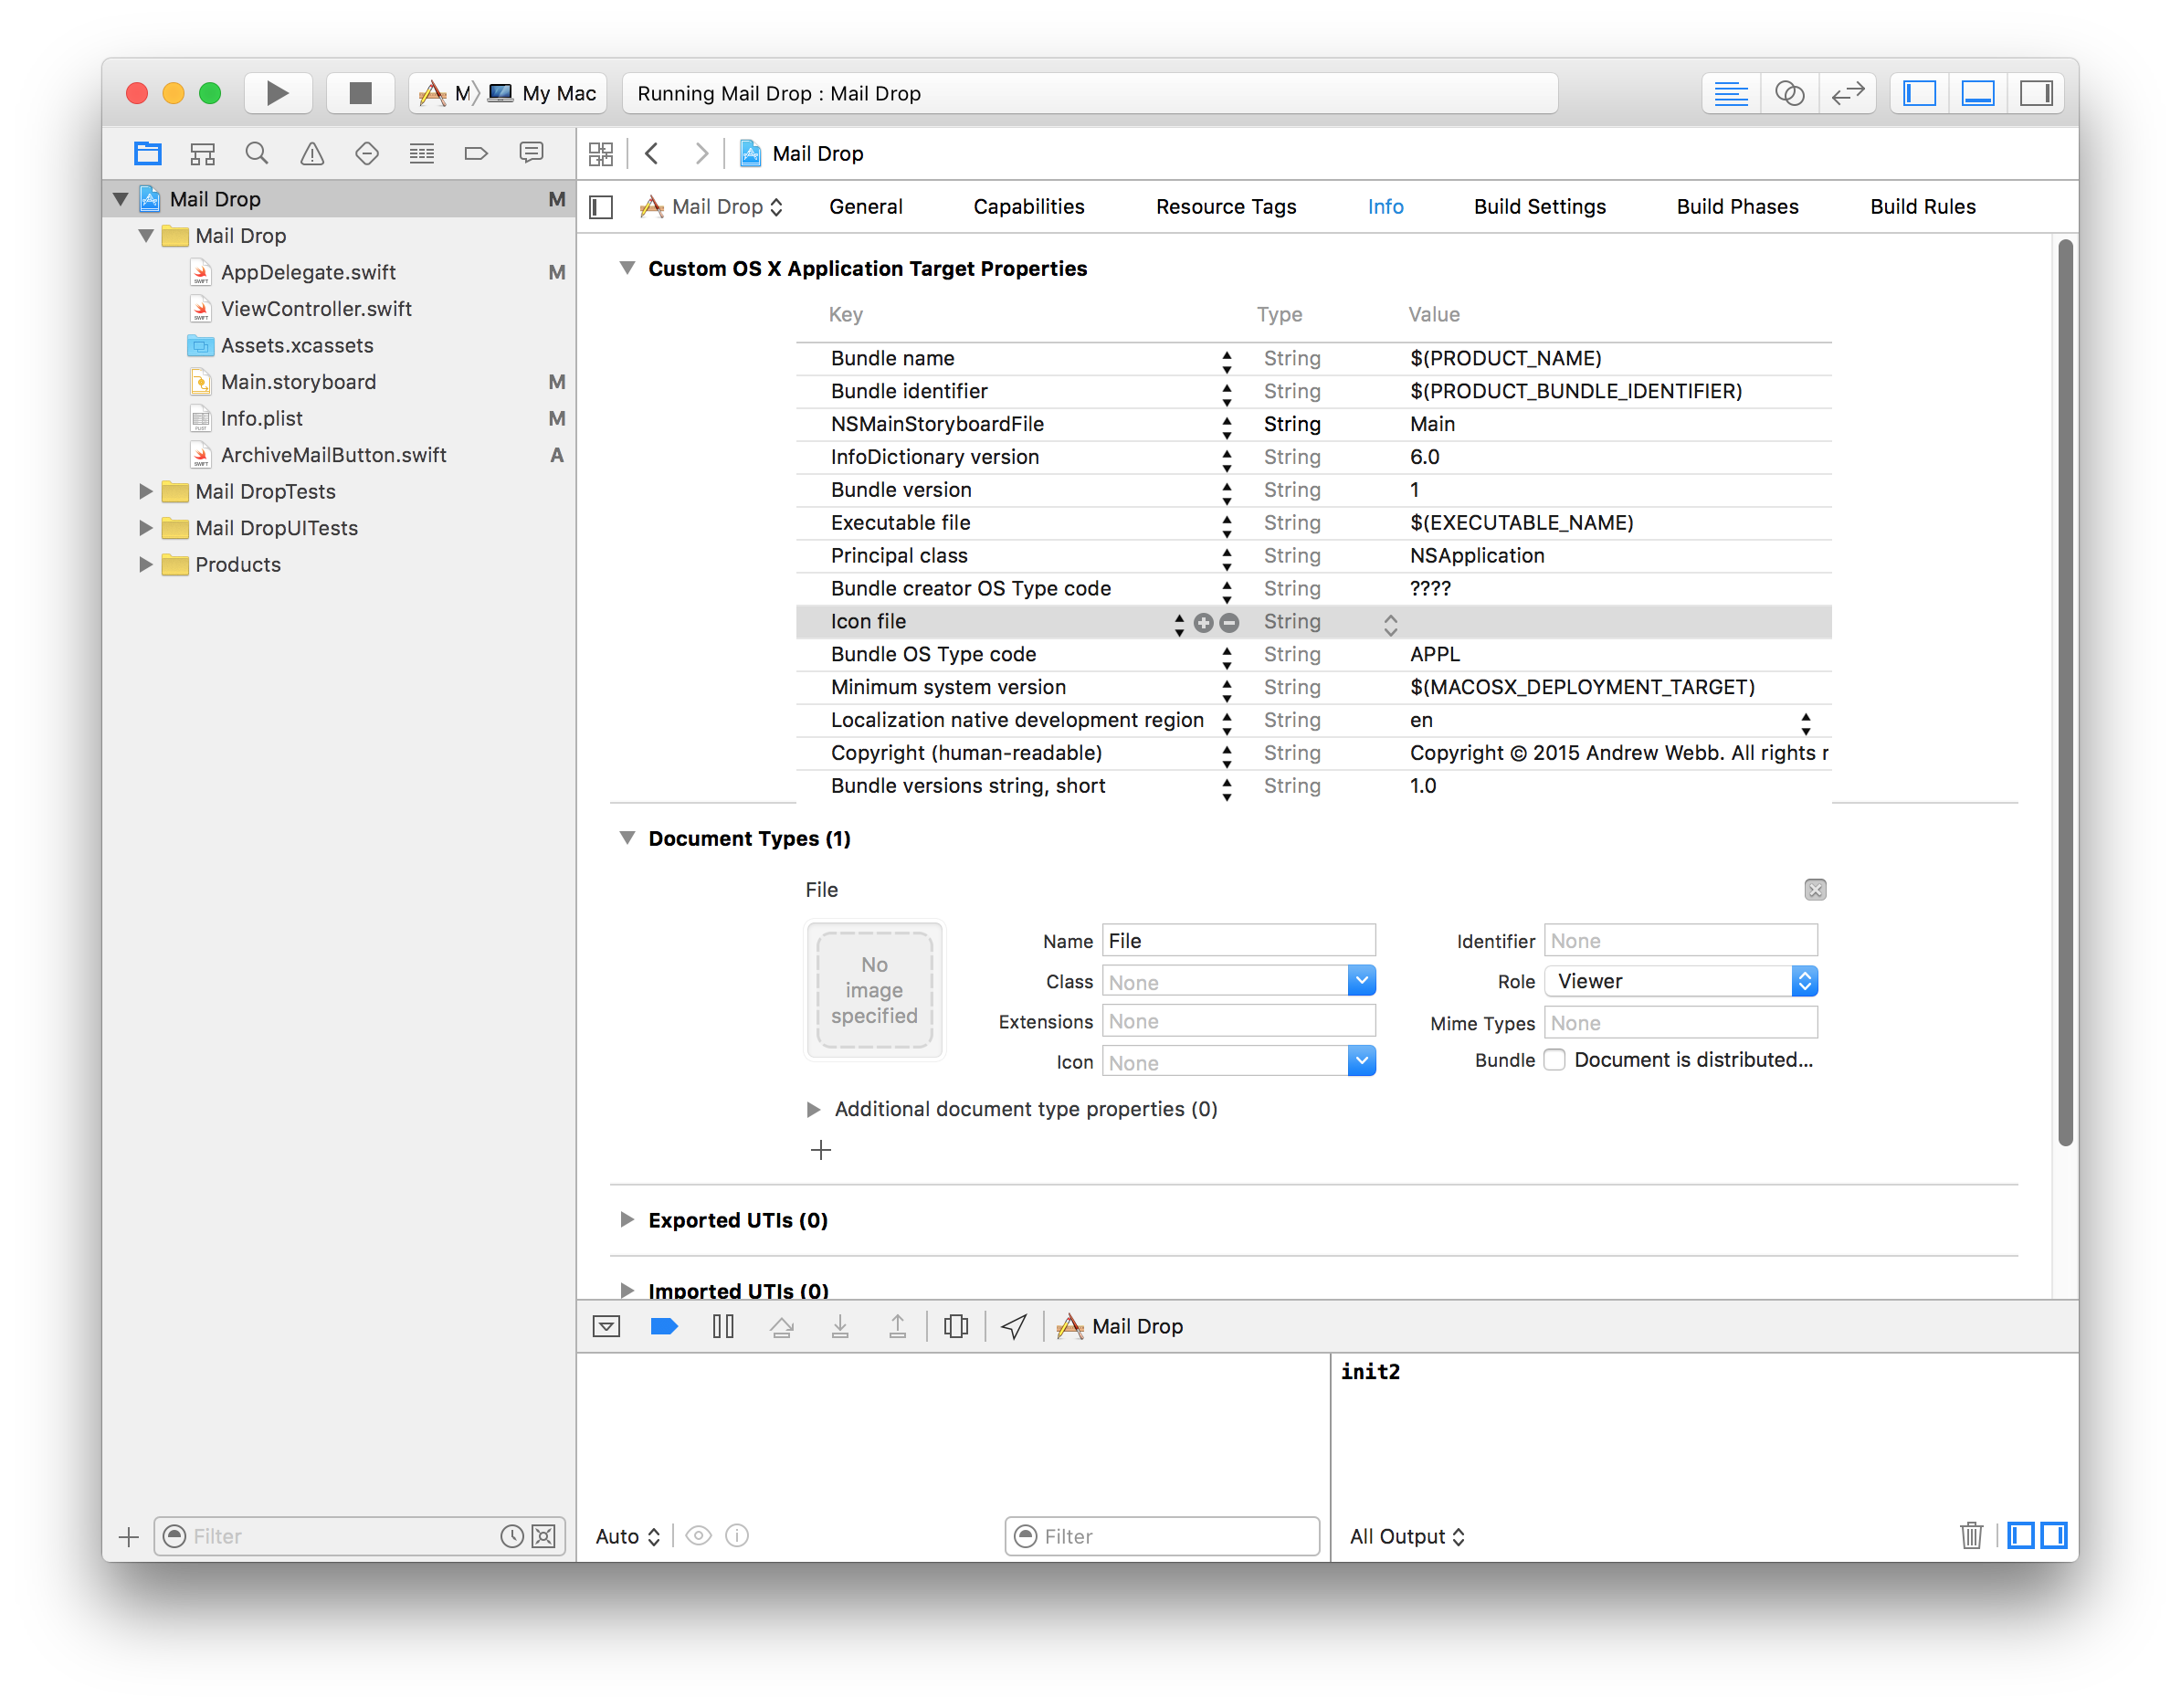
Task: Toggle breakpoints in the debug bar
Action: click(x=664, y=1326)
